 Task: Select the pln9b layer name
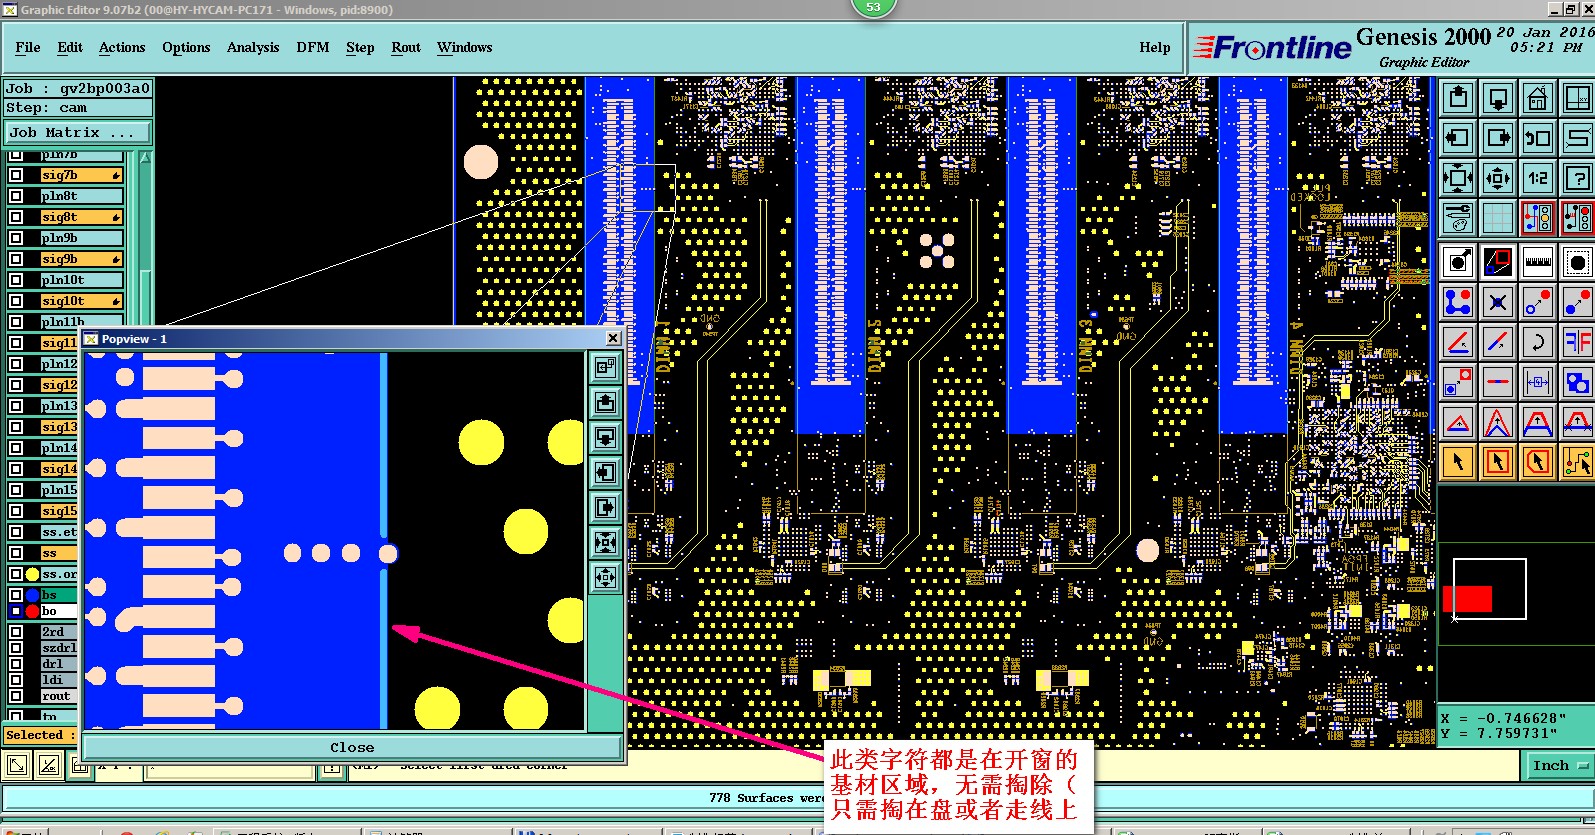pyautogui.click(x=82, y=238)
